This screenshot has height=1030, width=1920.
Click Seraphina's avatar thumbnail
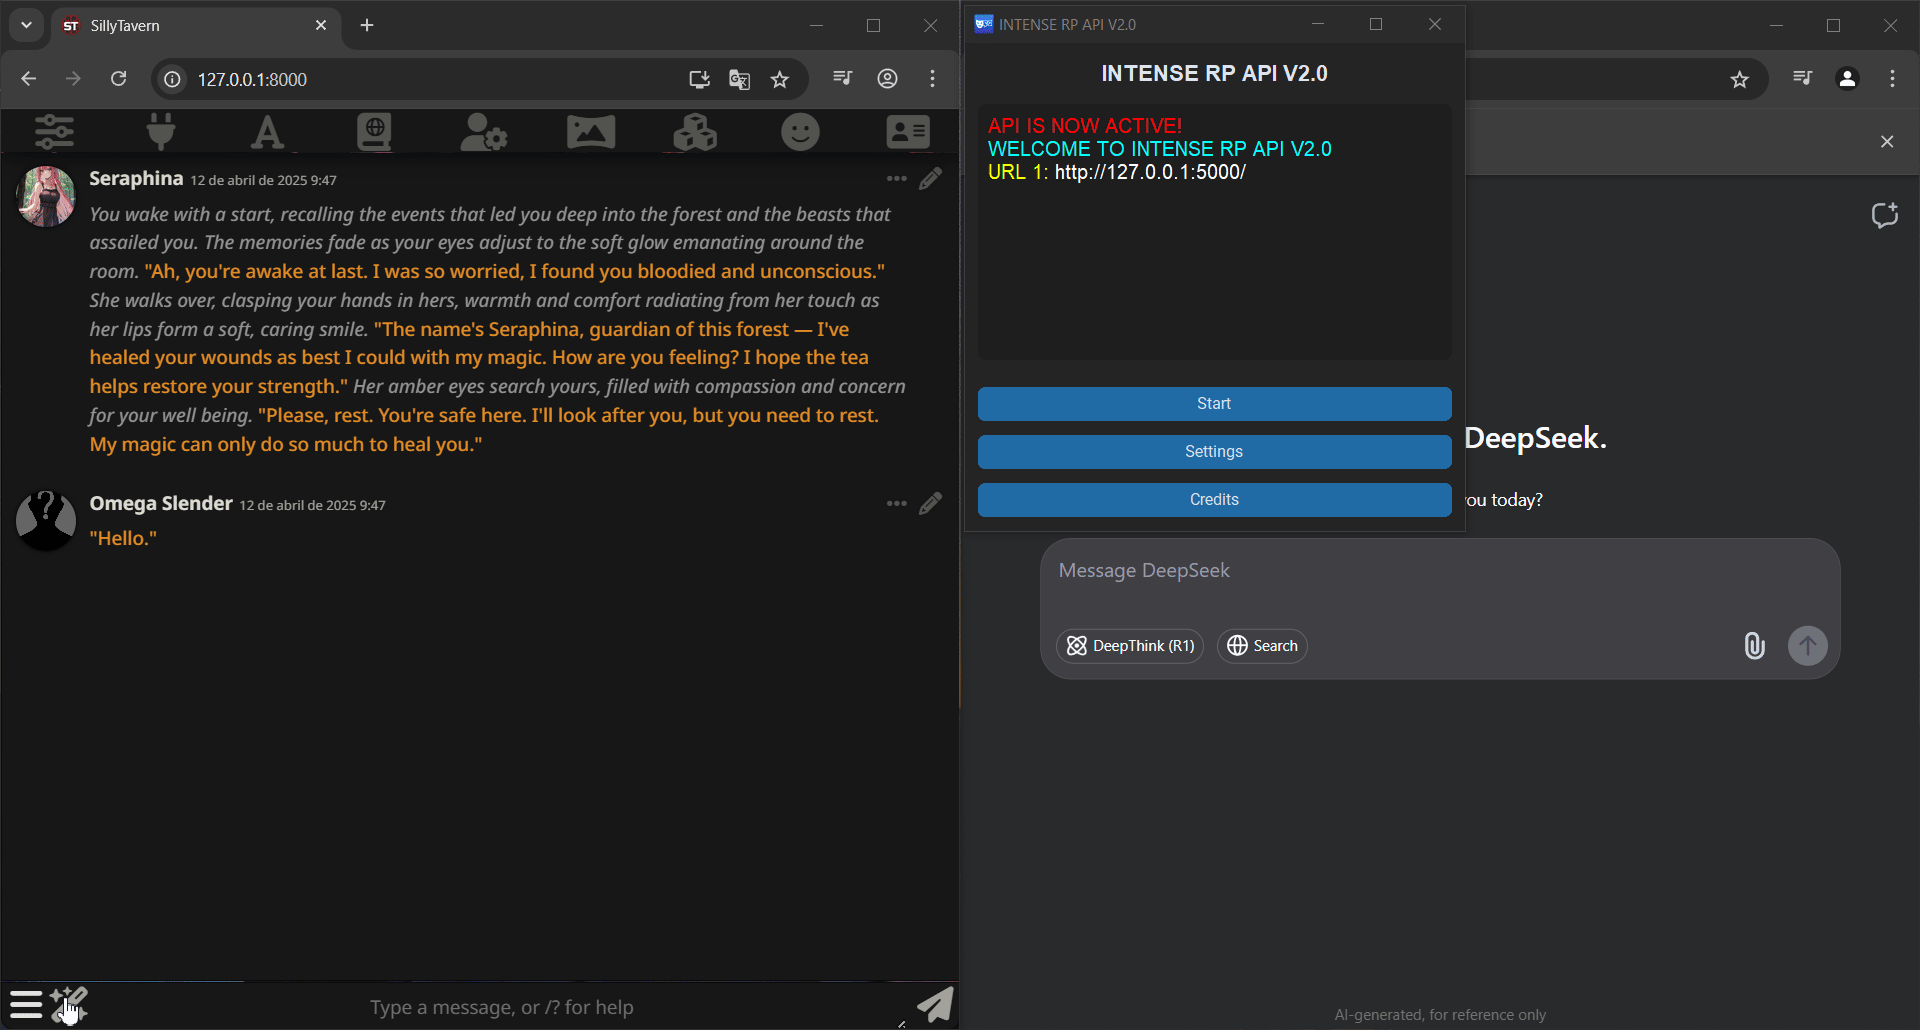(x=46, y=196)
